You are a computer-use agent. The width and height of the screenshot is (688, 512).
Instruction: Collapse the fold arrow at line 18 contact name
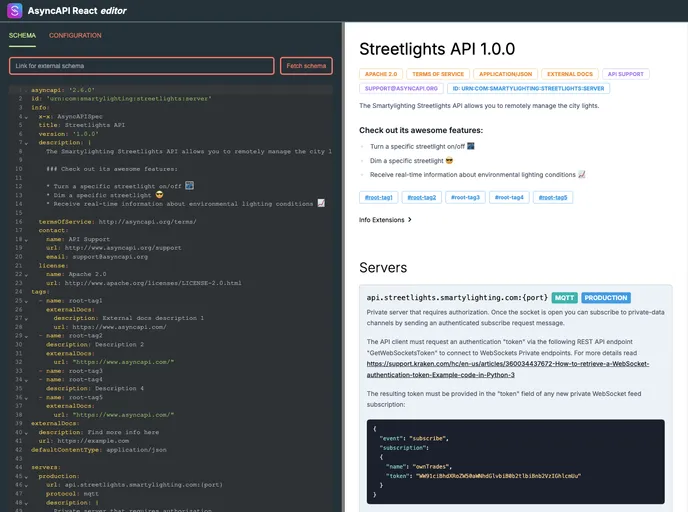[26, 240]
